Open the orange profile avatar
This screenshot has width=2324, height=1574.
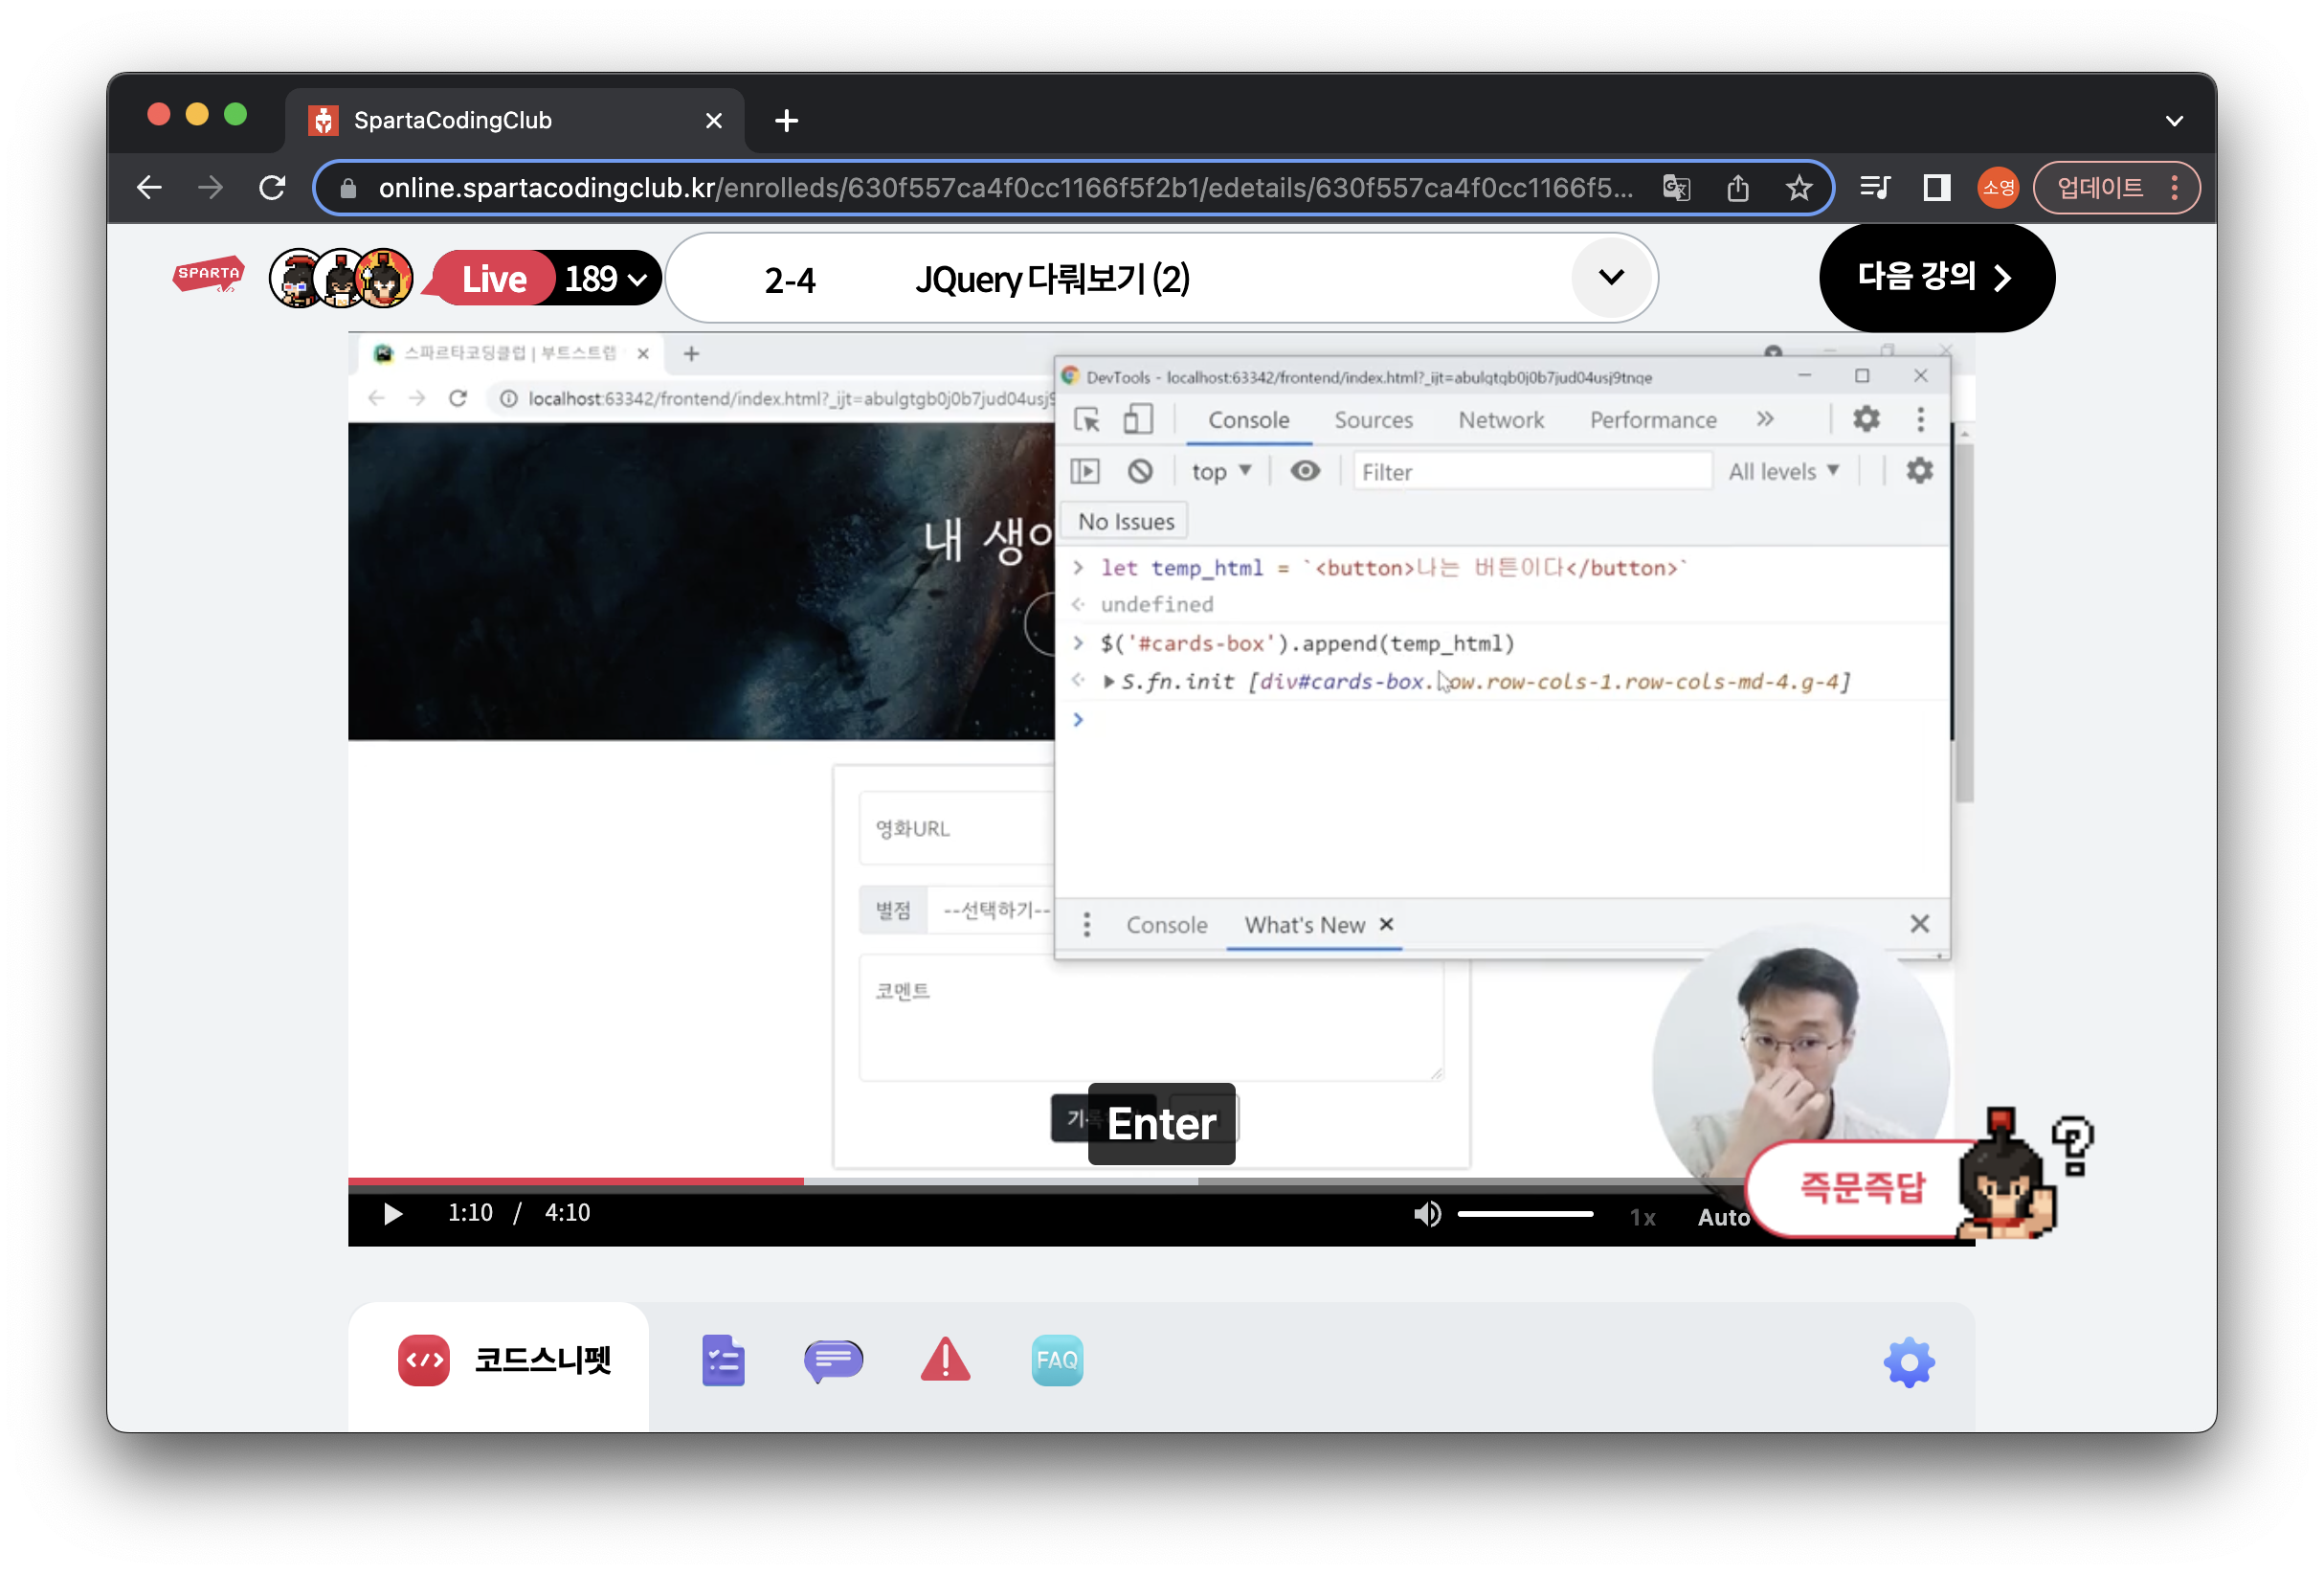click(x=1997, y=187)
